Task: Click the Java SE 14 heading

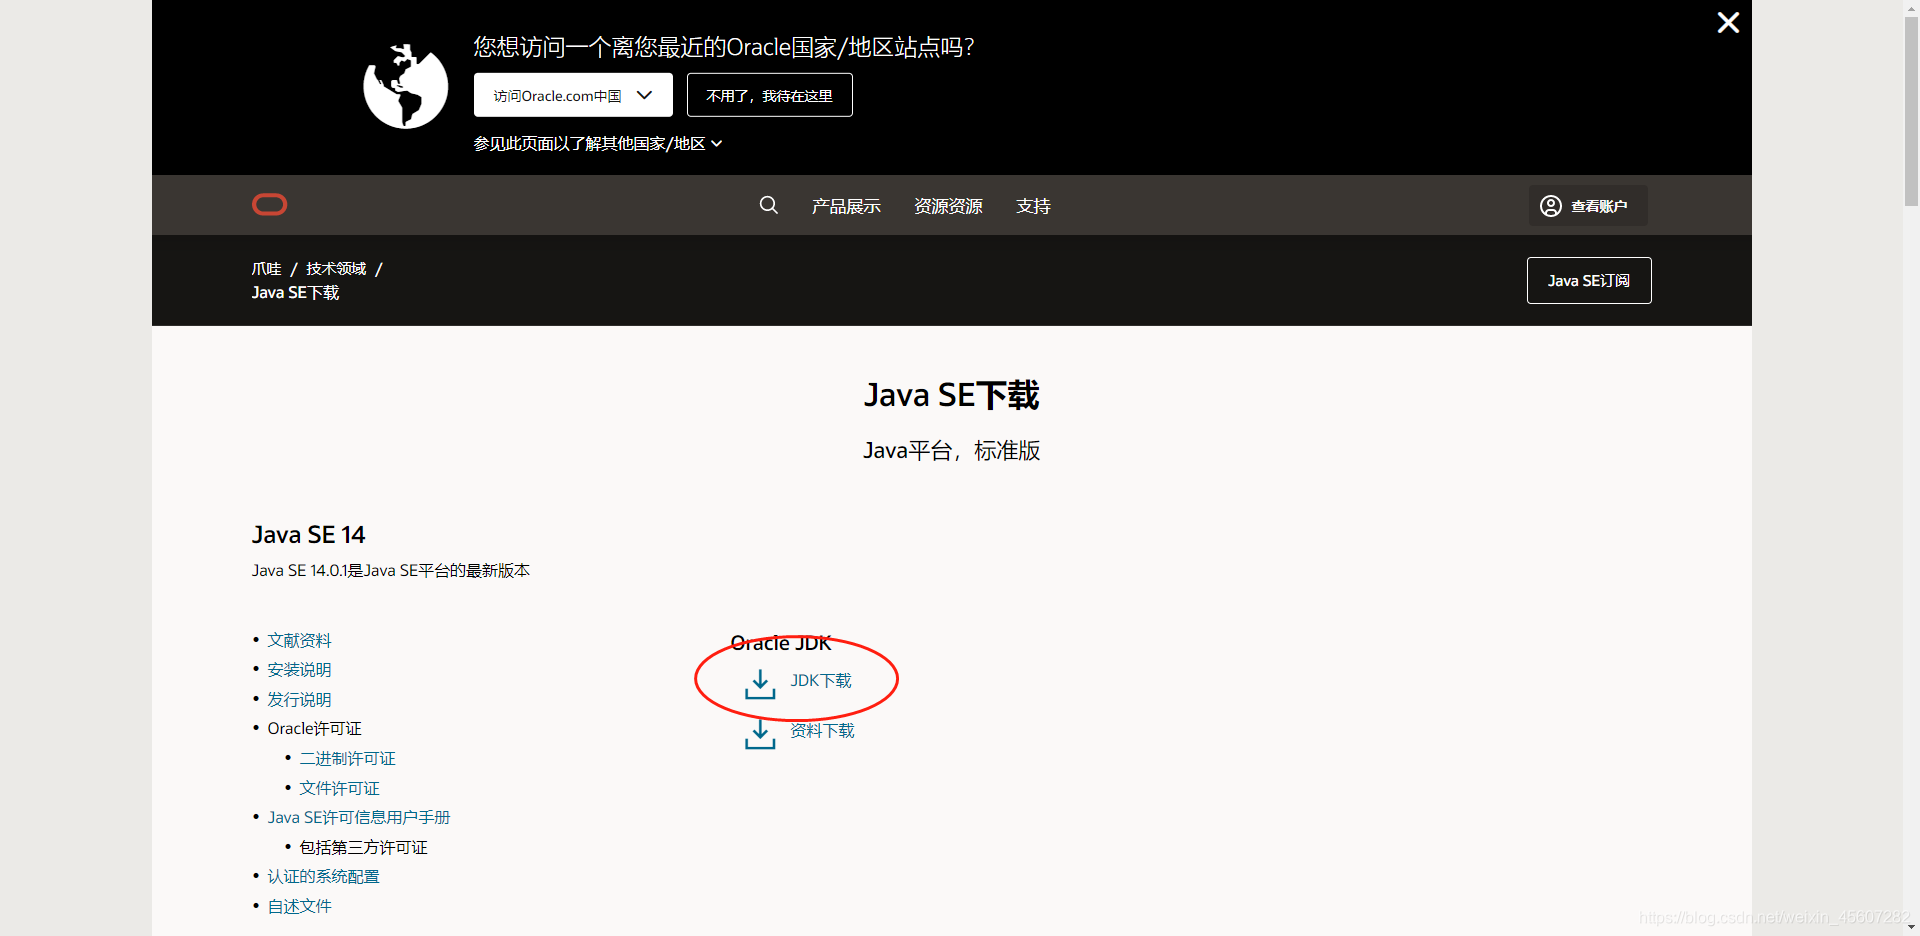Action: tap(308, 535)
